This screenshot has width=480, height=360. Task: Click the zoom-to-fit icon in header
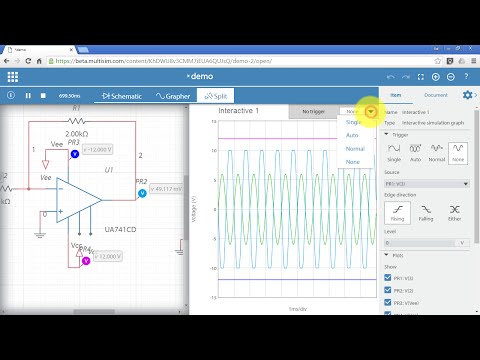point(421,77)
